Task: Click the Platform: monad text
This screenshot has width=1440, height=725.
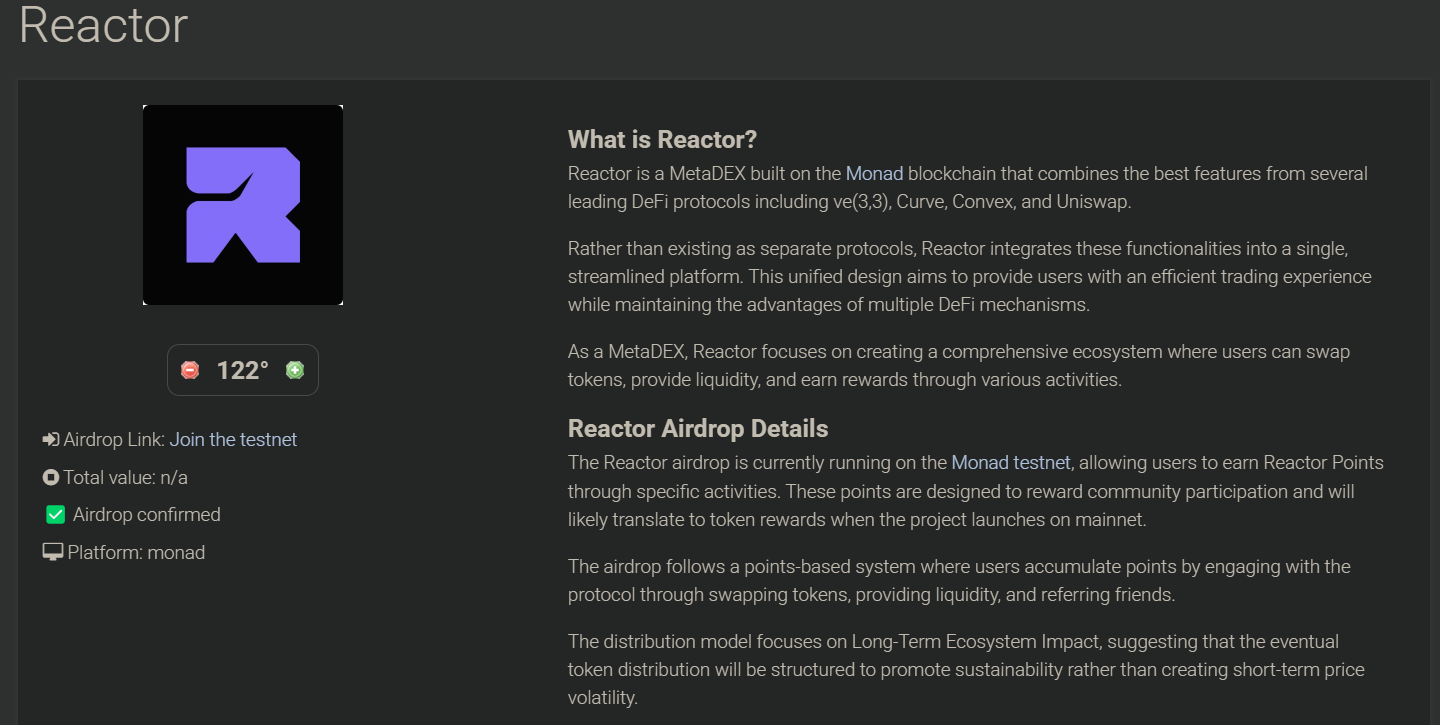Action: [136, 552]
